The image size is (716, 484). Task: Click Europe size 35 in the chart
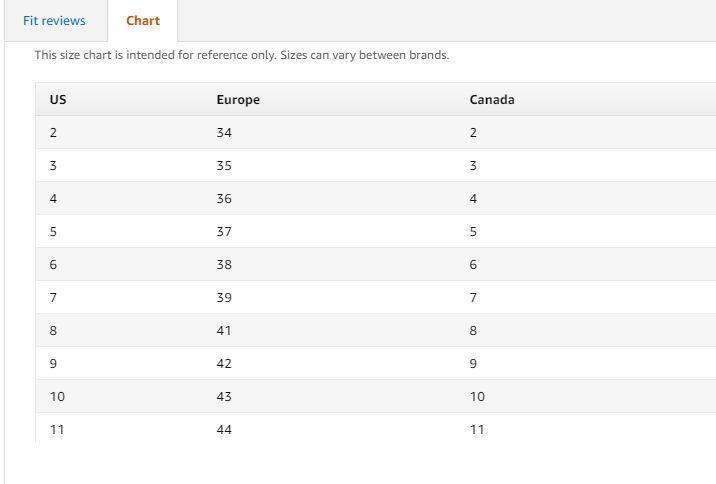pyautogui.click(x=224, y=166)
